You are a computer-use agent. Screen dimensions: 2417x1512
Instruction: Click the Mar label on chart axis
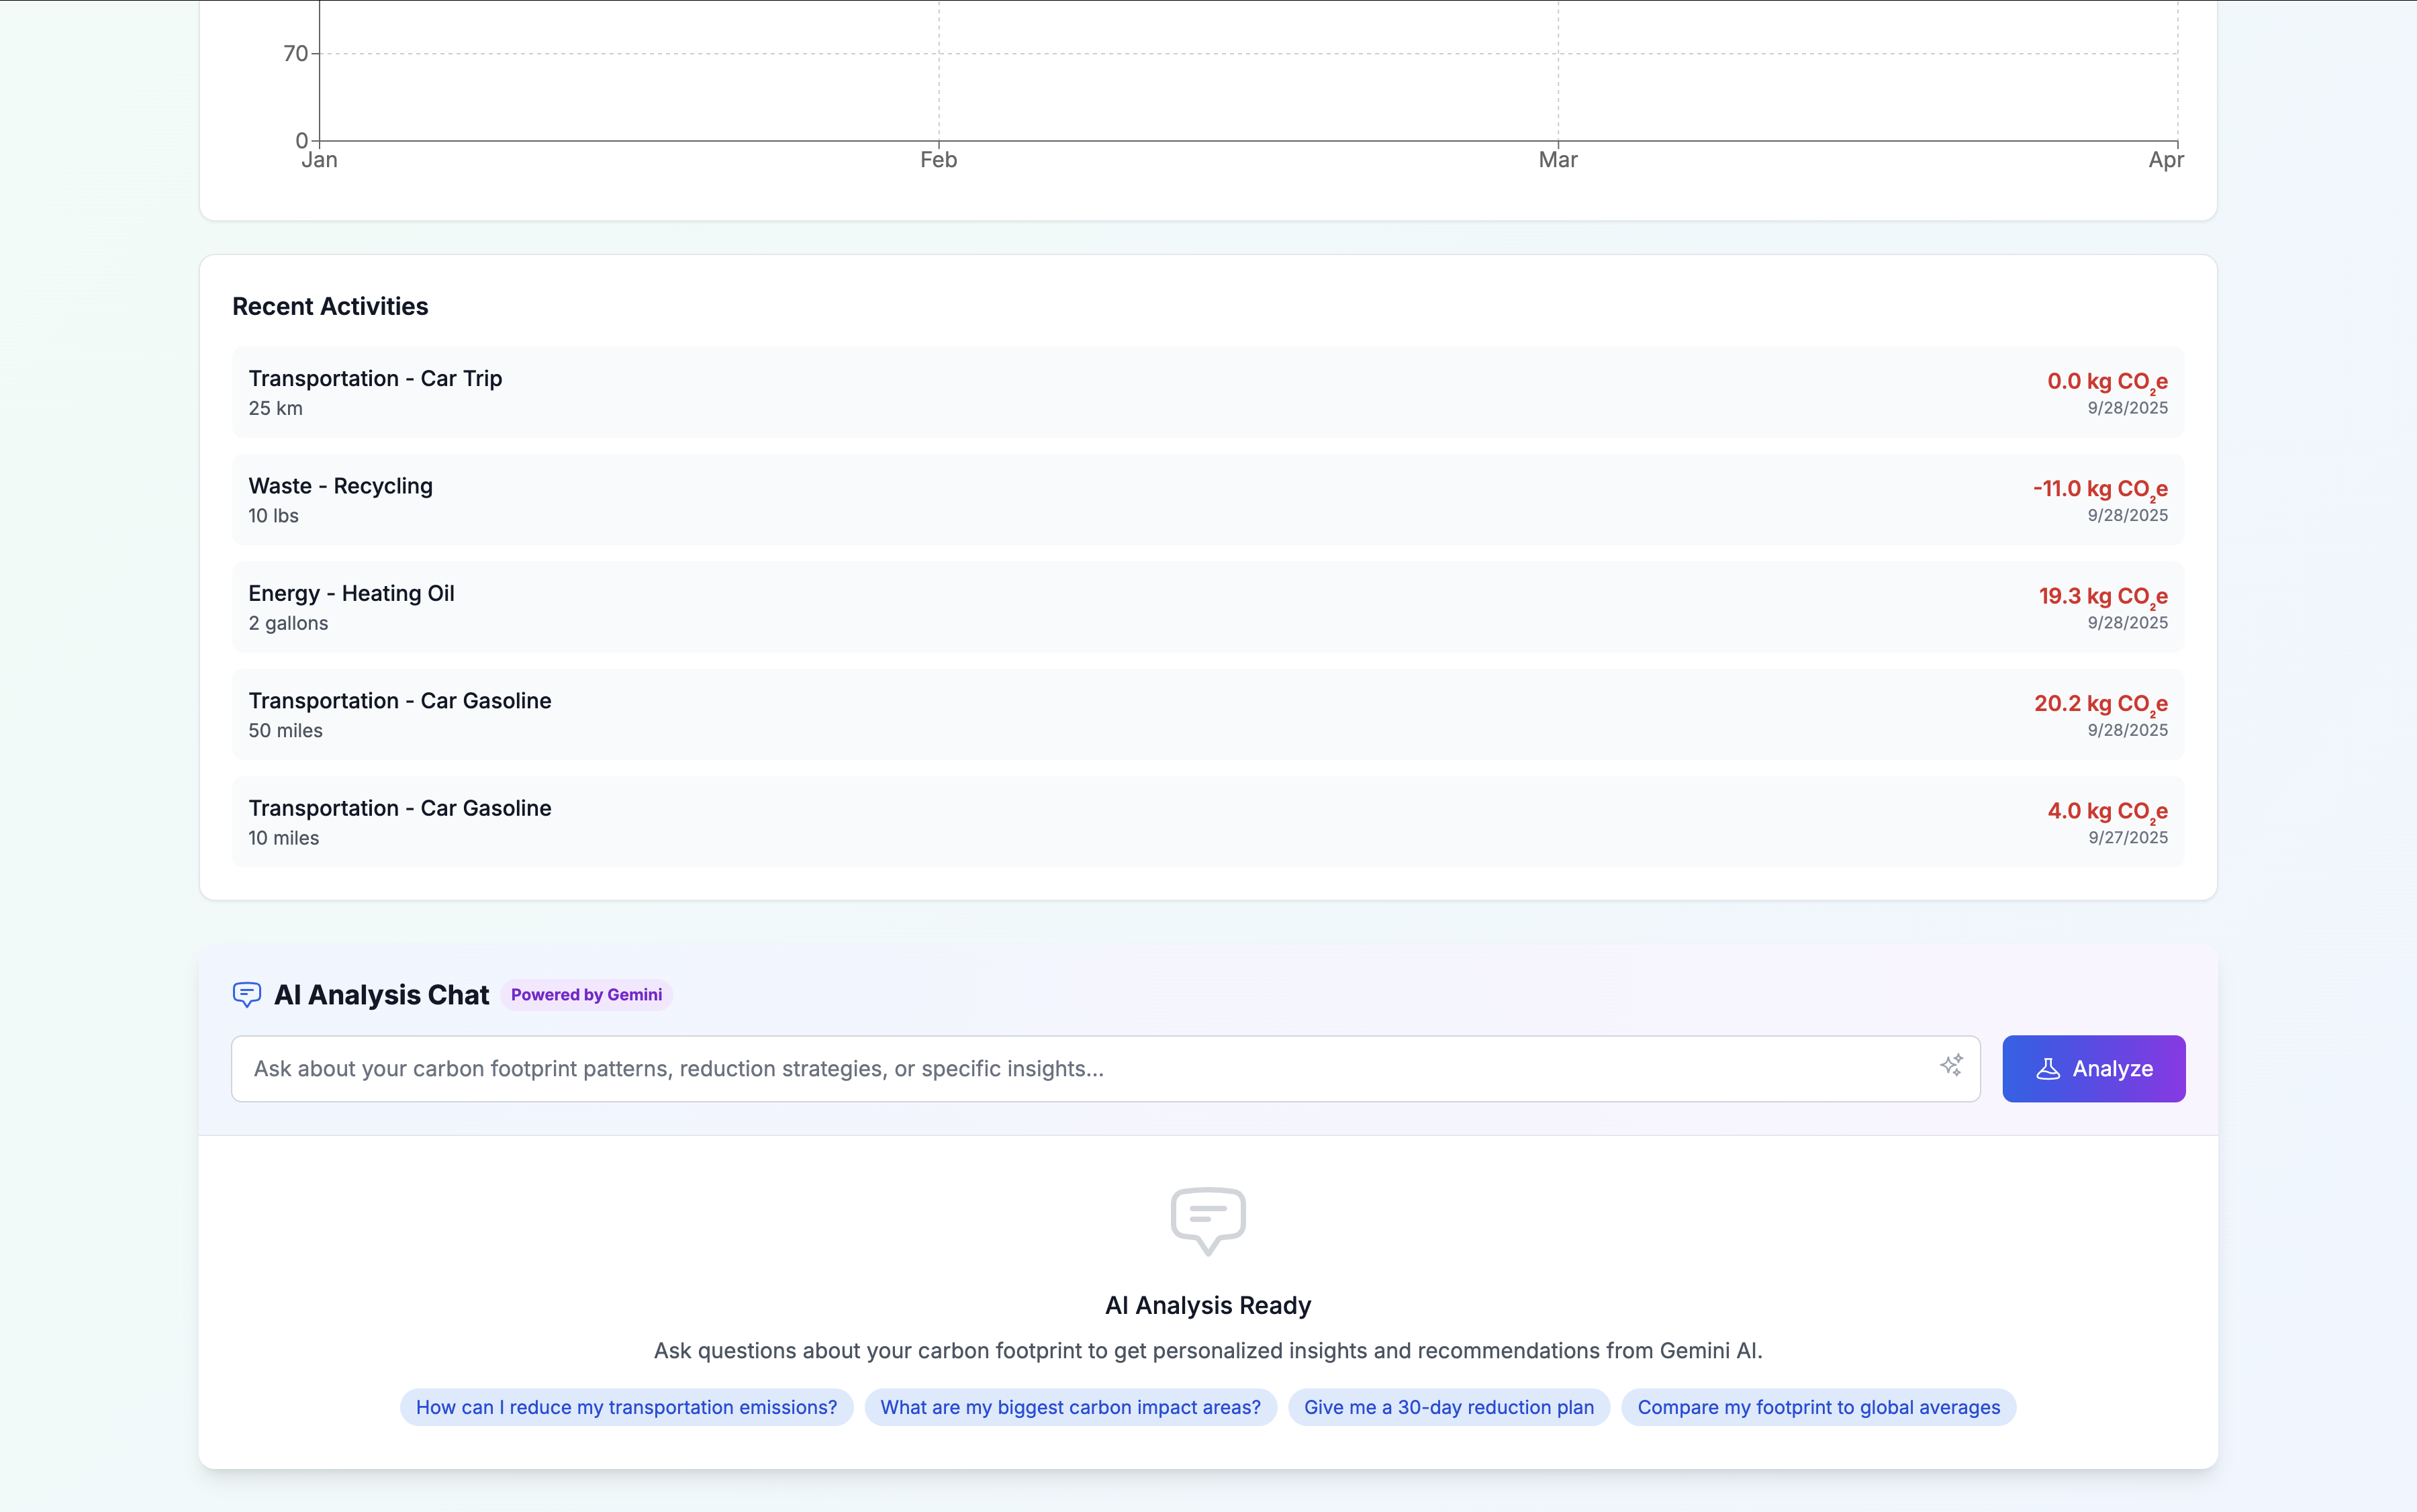pyautogui.click(x=1557, y=160)
